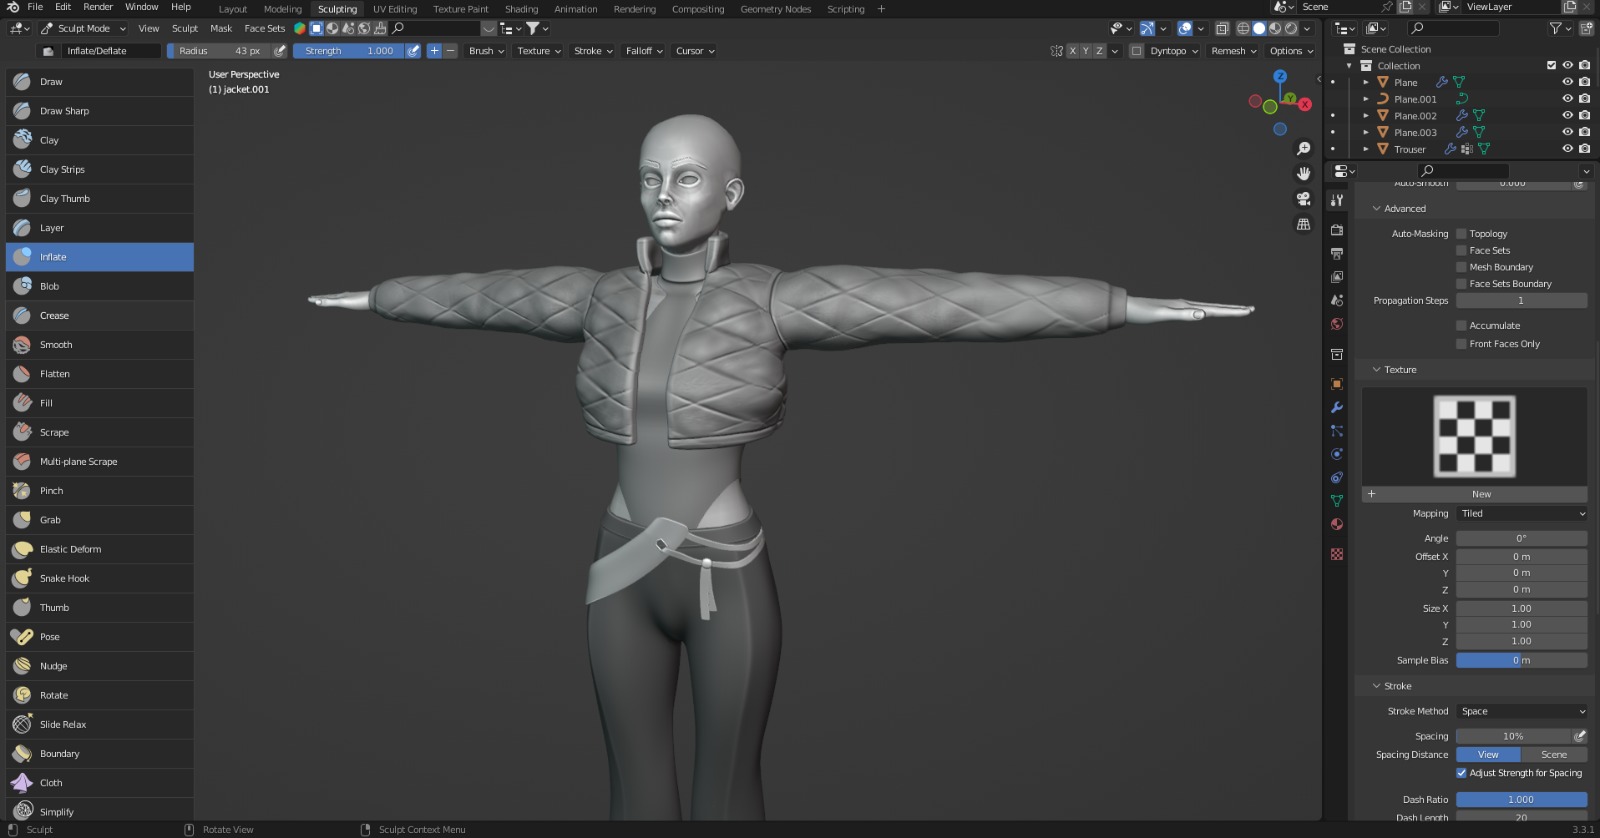Open the Brush settings dropdown

point(486,51)
